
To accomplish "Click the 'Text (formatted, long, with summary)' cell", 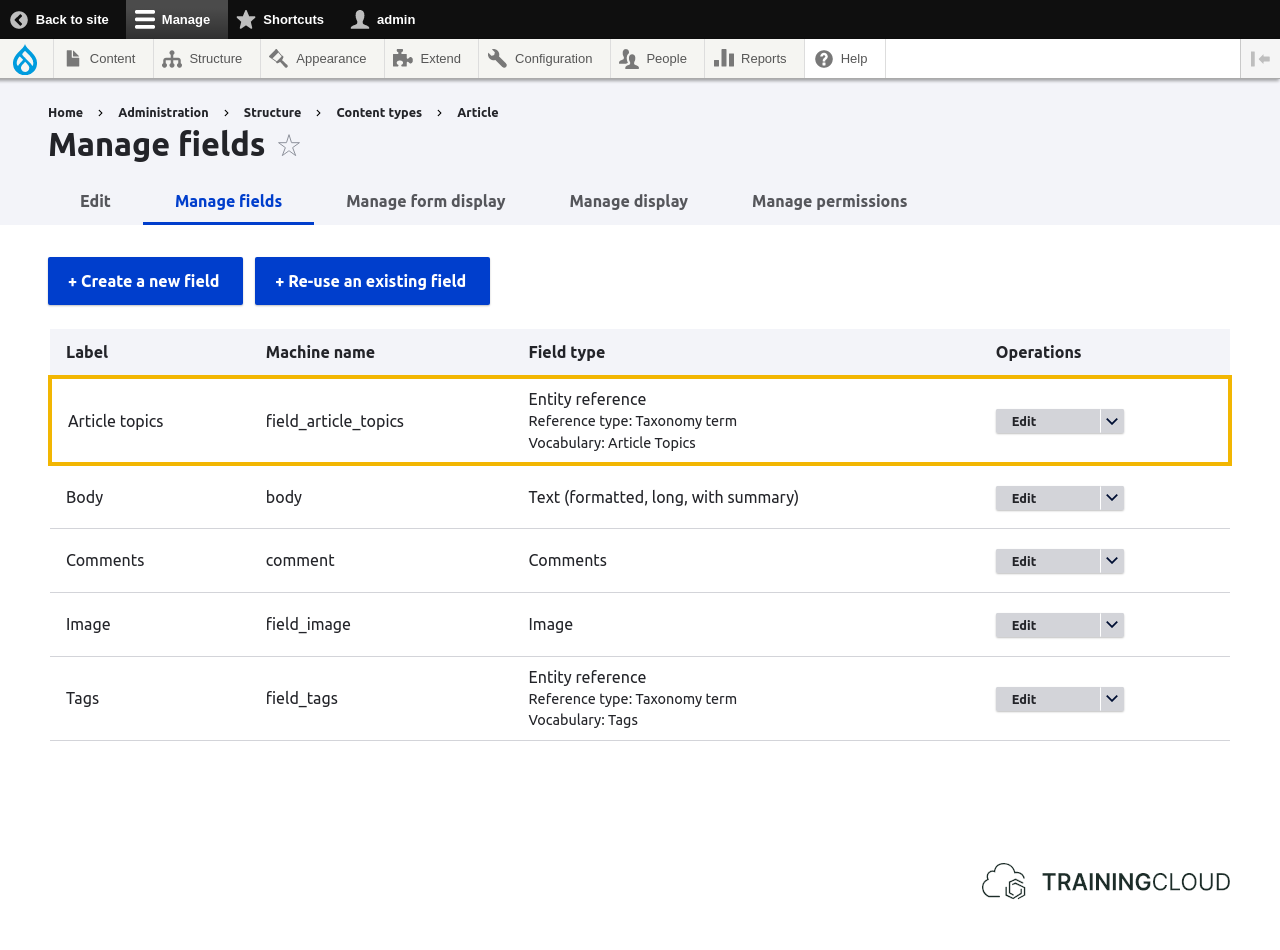I will [x=664, y=497].
